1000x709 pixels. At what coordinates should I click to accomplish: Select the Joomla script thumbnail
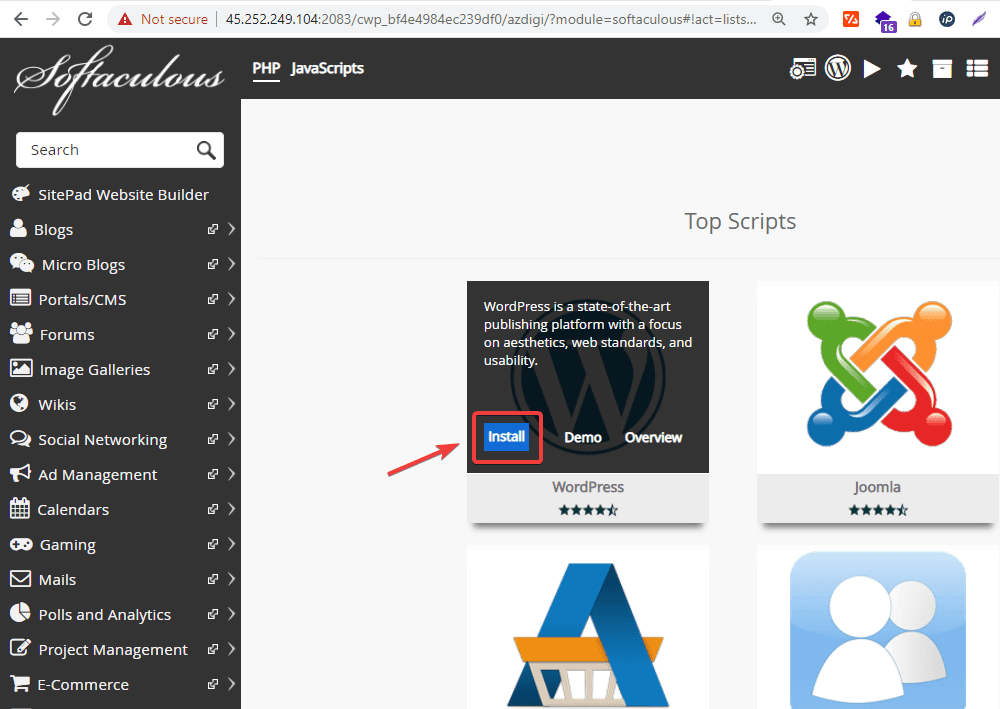877,375
